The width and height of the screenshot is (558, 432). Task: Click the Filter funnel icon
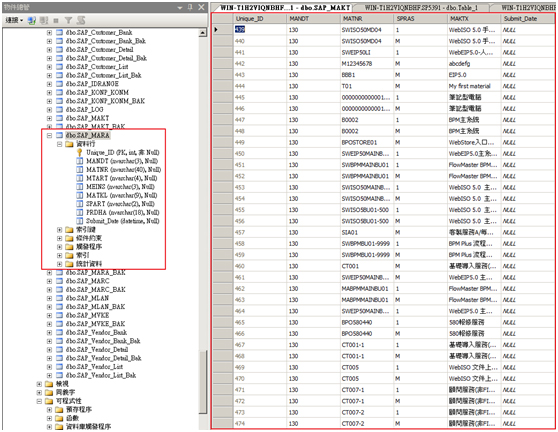pyautogui.click(x=68, y=20)
